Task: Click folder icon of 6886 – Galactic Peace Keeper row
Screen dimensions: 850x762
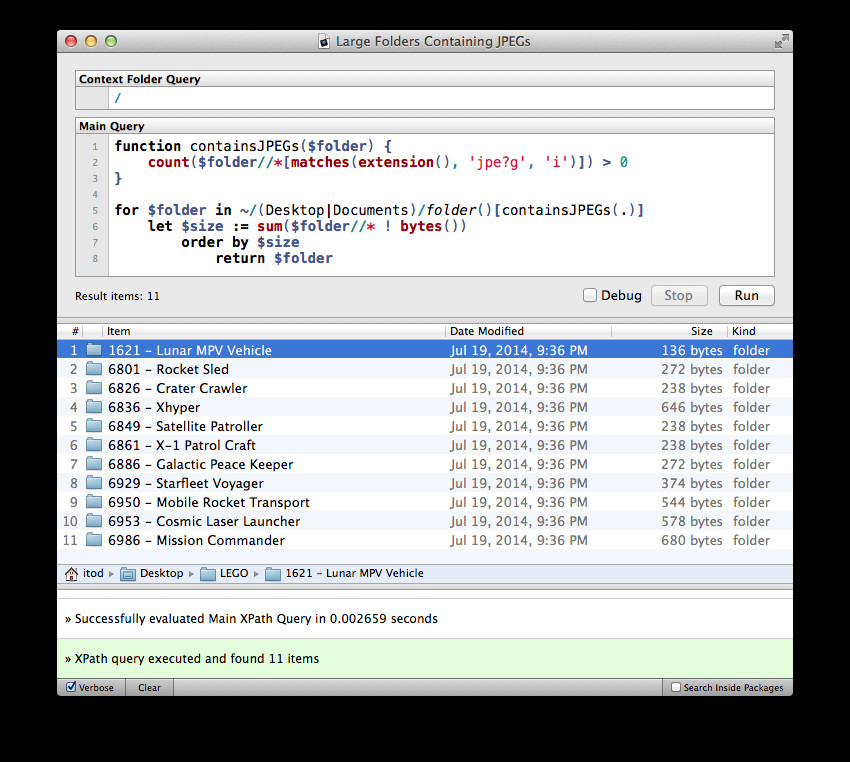Action: point(94,464)
